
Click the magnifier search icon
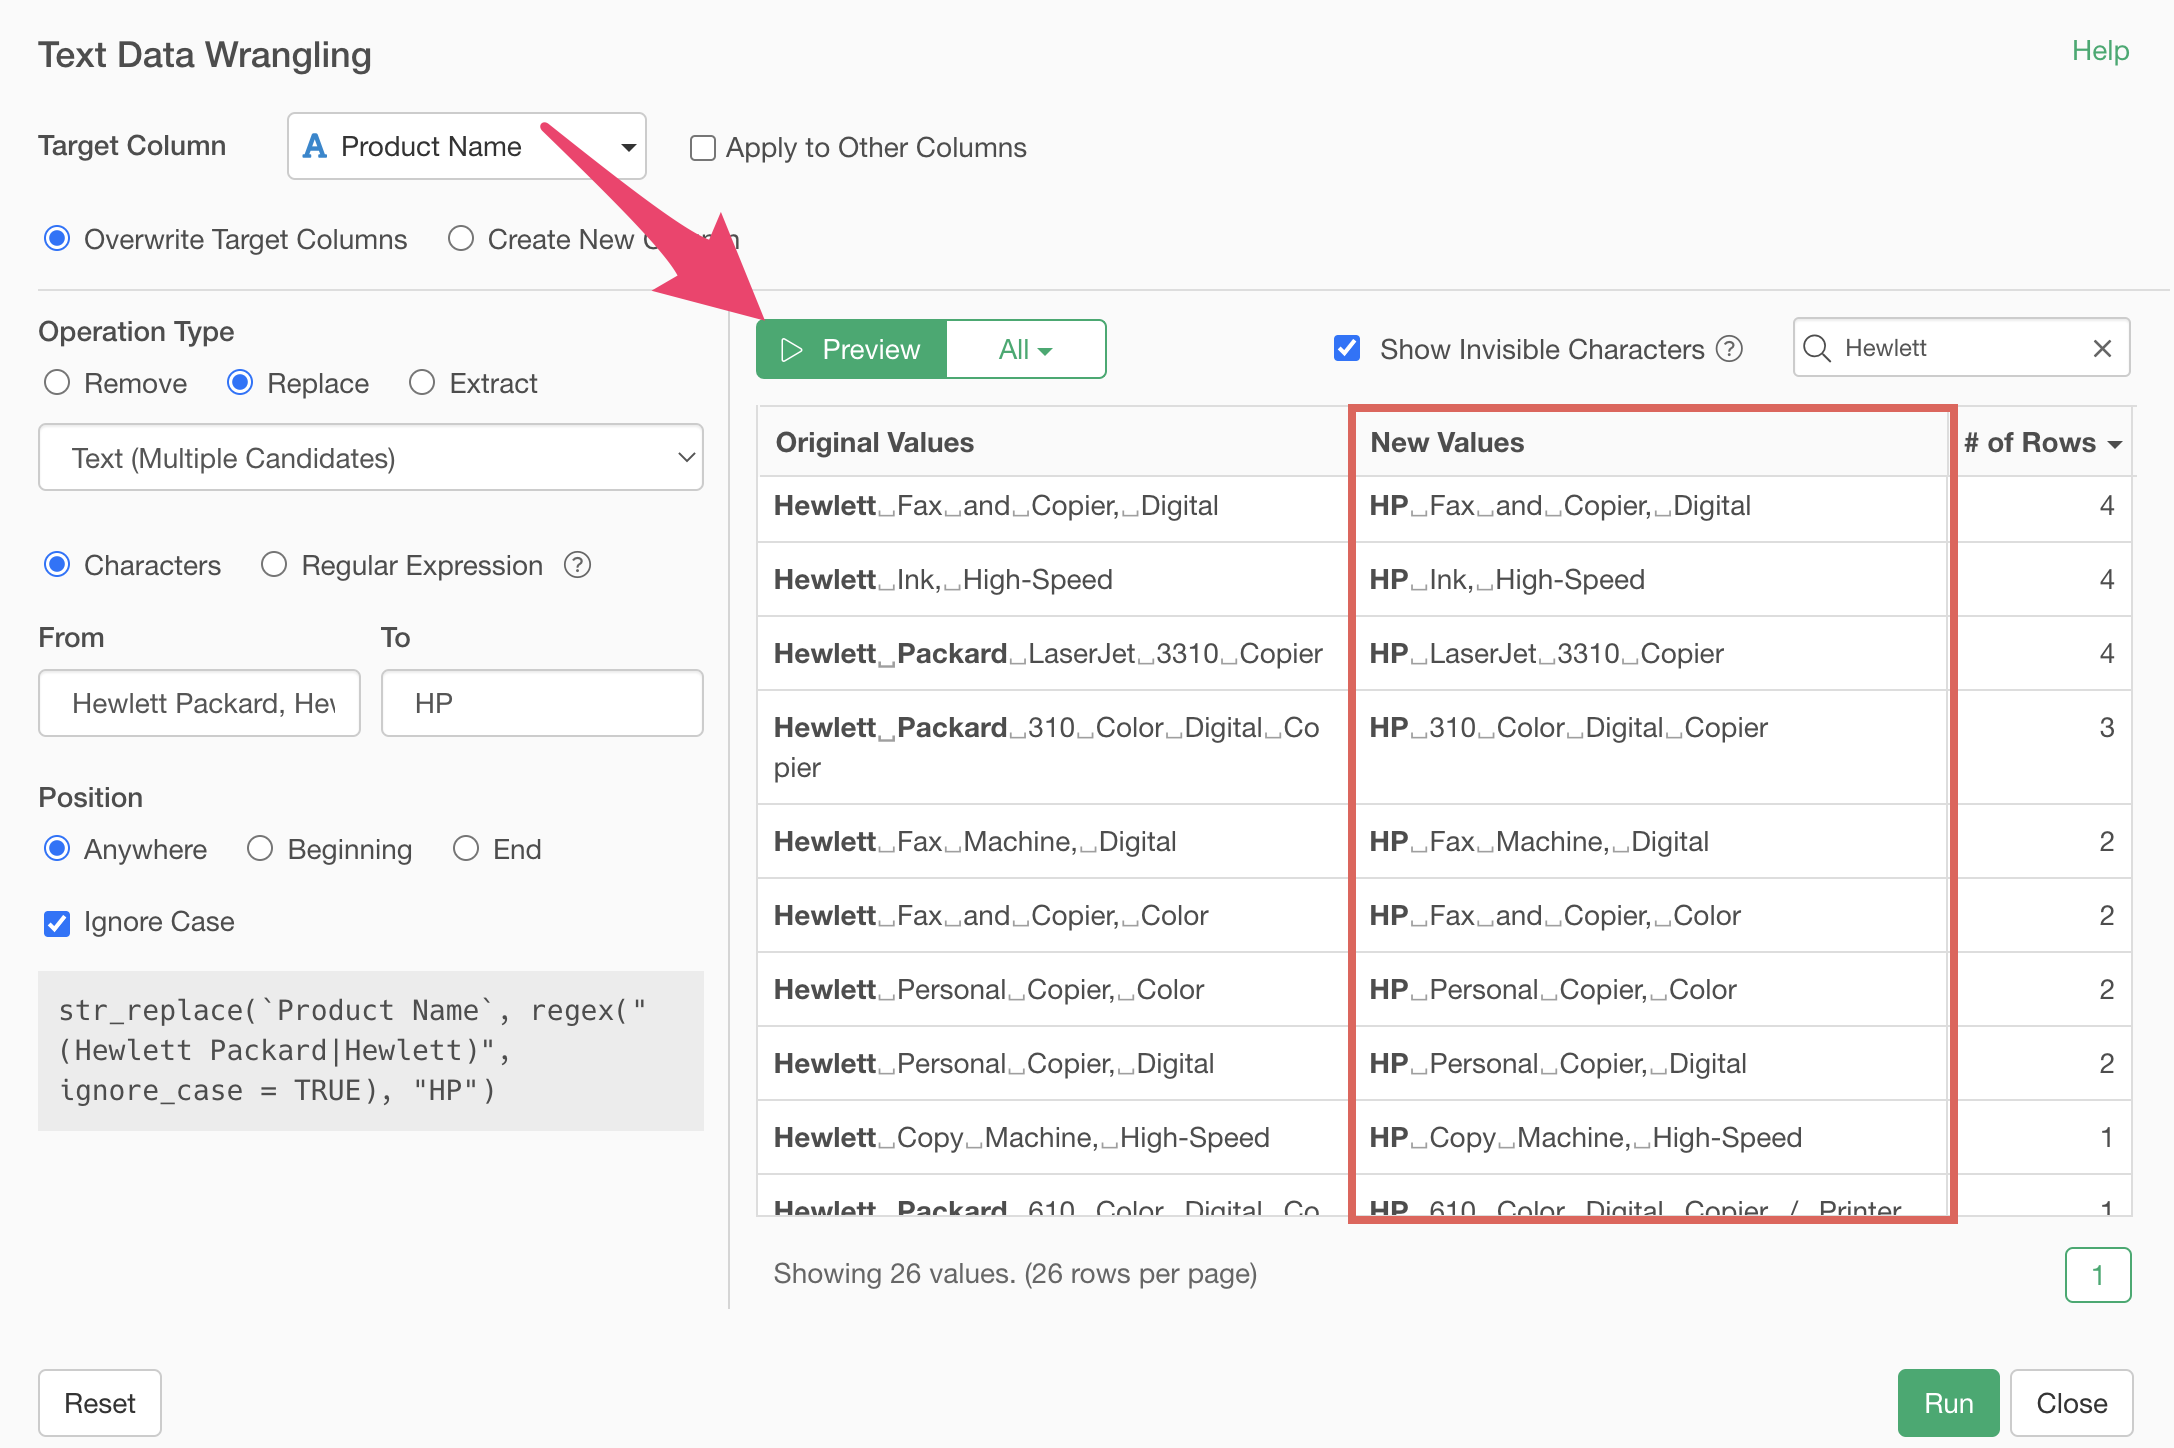click(1816, 348)
